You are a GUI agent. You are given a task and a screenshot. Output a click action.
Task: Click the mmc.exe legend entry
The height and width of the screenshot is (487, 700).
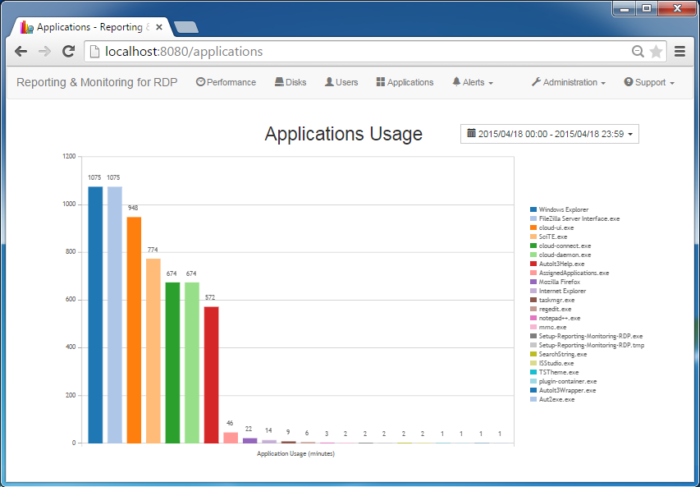pyautogui.click(x=548, y=327)
